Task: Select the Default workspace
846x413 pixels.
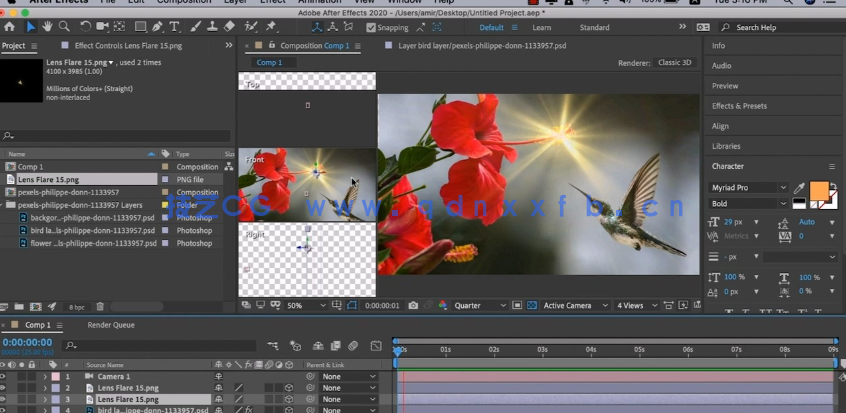Action: [491, 28]
